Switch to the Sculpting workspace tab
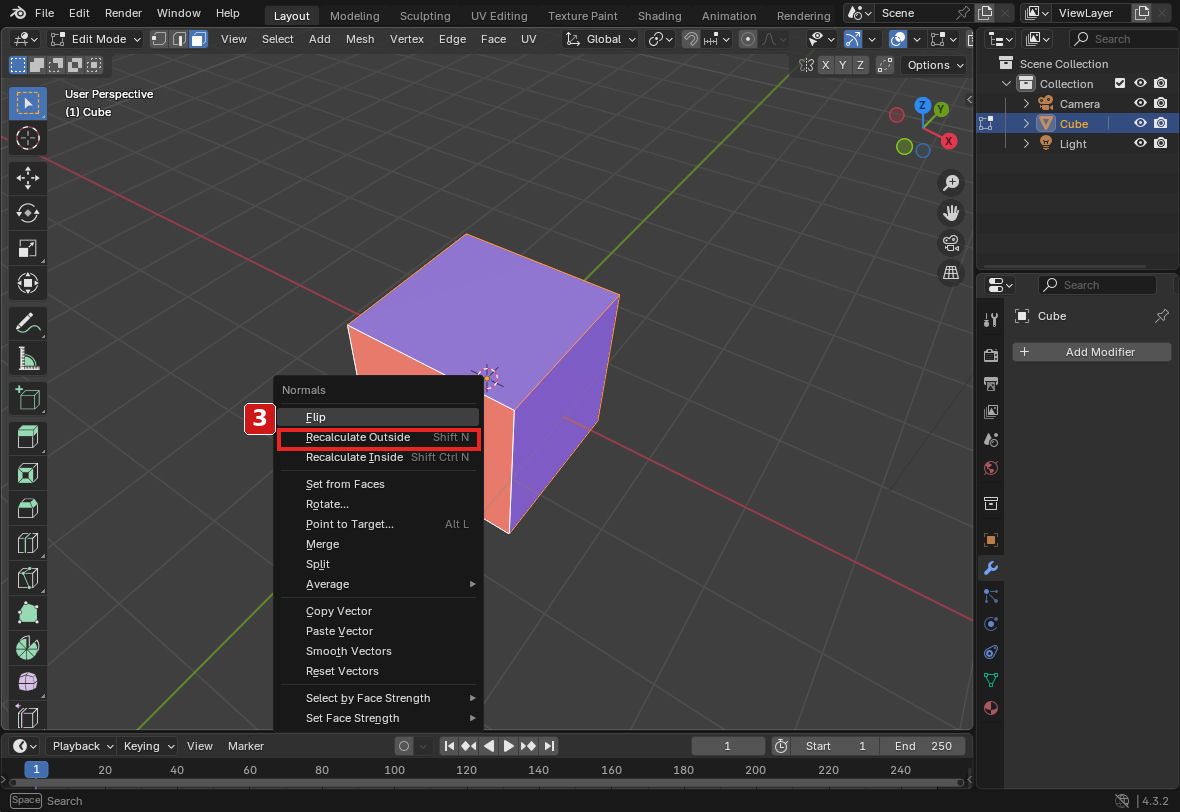The image size is (1180, 812). pyautogui.click(x=425, y=15)
